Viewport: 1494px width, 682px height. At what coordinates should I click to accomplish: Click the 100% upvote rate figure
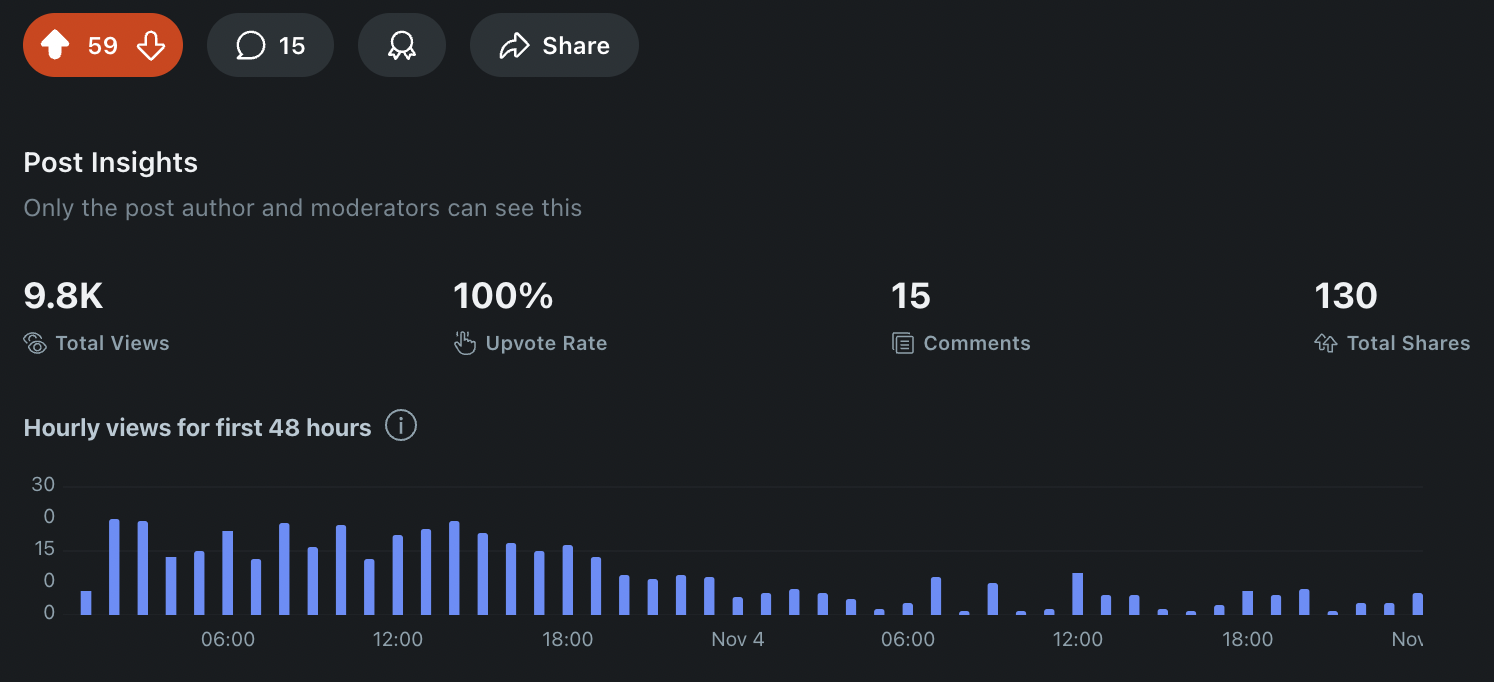[x=503, y=296]
